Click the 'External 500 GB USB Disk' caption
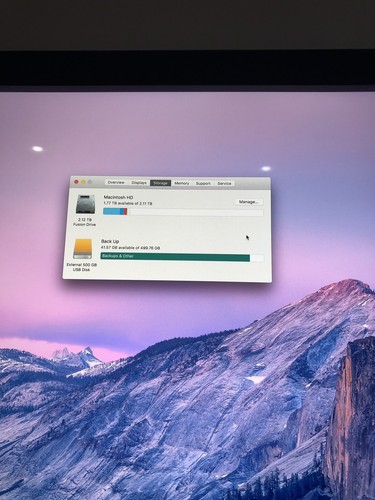 coord(82,267)
